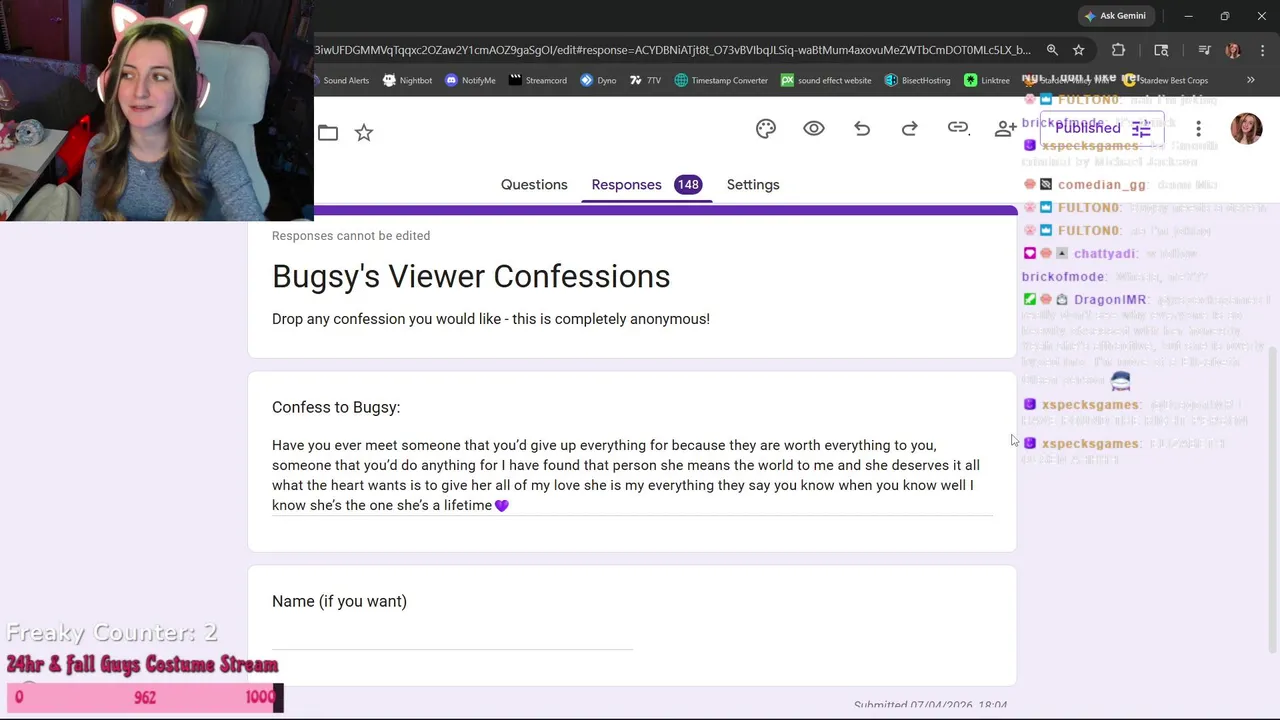The image size is (1280, 720).
Task: Open the Customize theme palette icon
Action: coord(766,129)
